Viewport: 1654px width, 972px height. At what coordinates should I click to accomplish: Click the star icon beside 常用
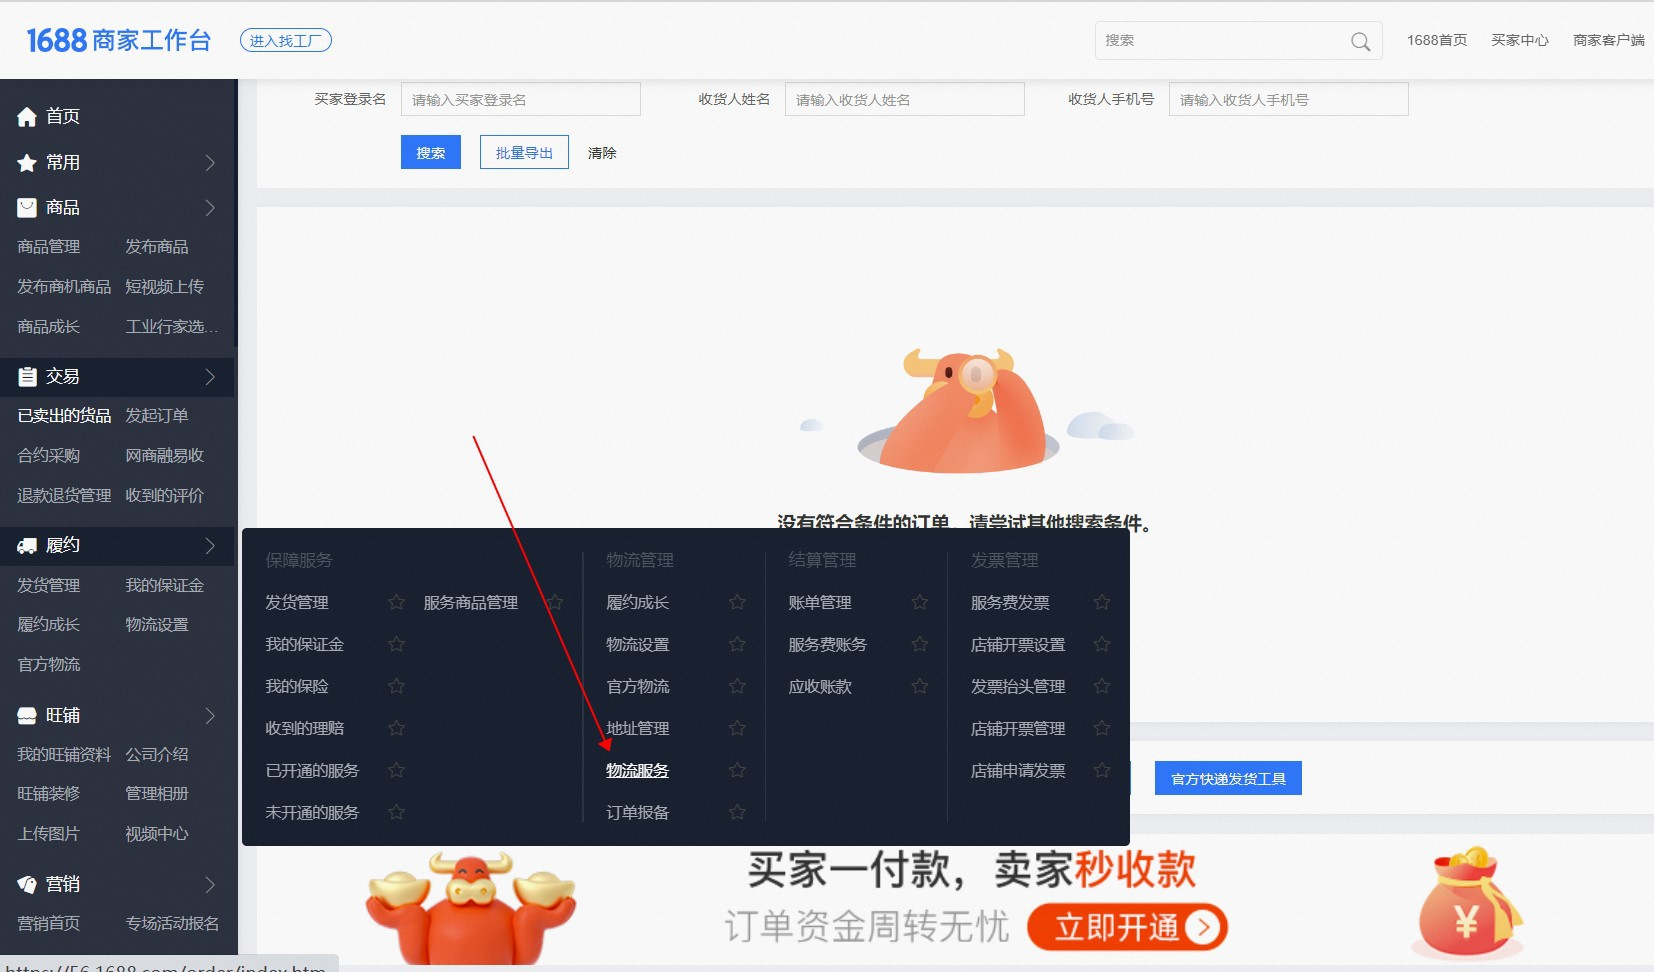tap(27, 163)
